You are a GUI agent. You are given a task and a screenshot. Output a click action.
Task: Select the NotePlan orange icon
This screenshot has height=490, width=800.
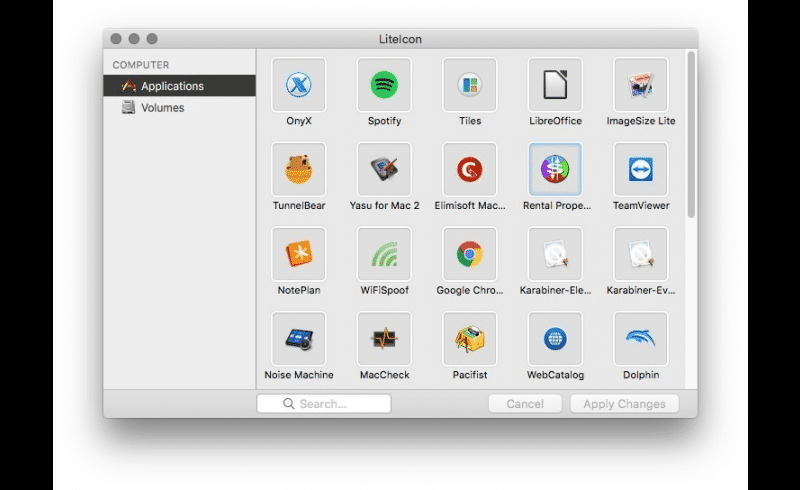point(298,254)
